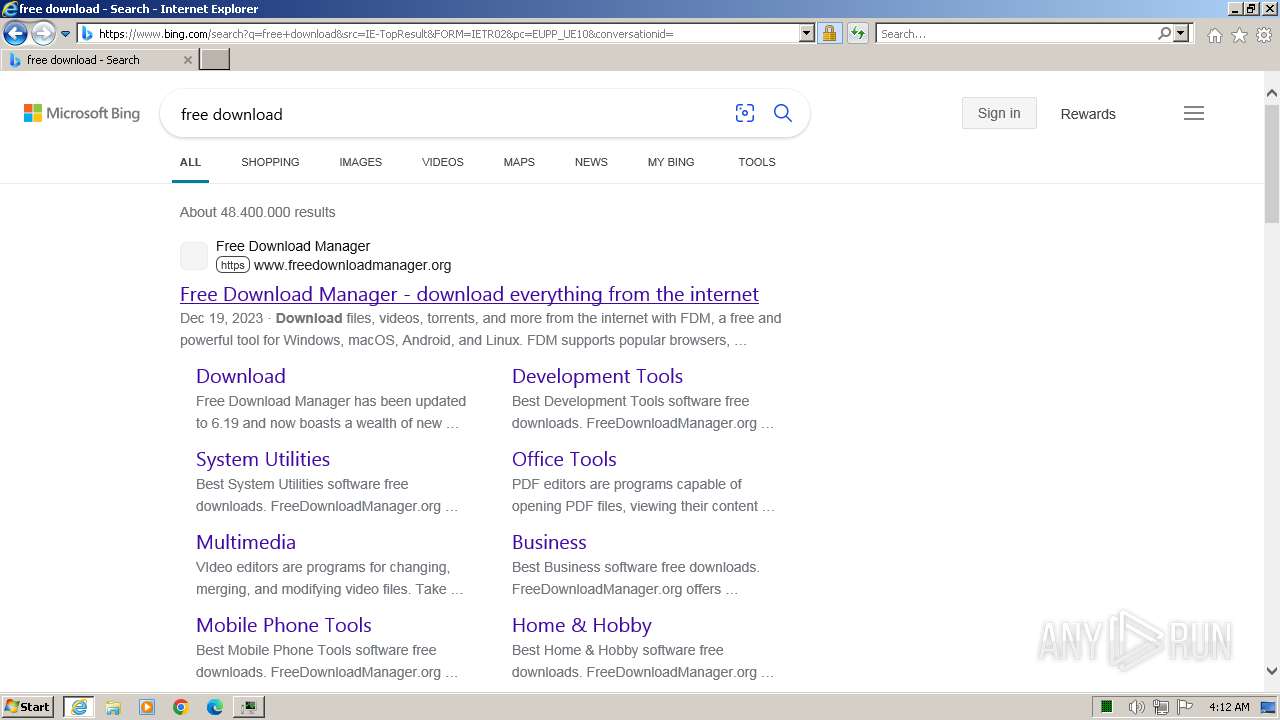1280x720 pixels.
Task: Click the IE toolbar search box
Action: pyautogui.click(x=1015, y=34)
